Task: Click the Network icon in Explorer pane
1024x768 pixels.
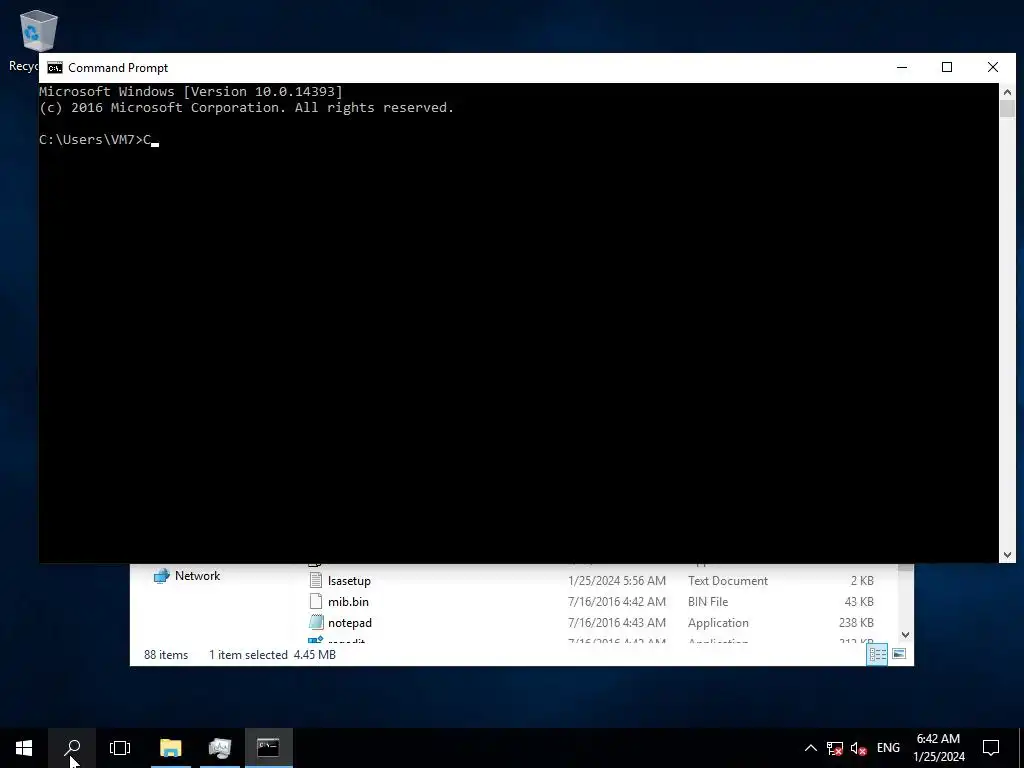Action: tap(161, 575)
